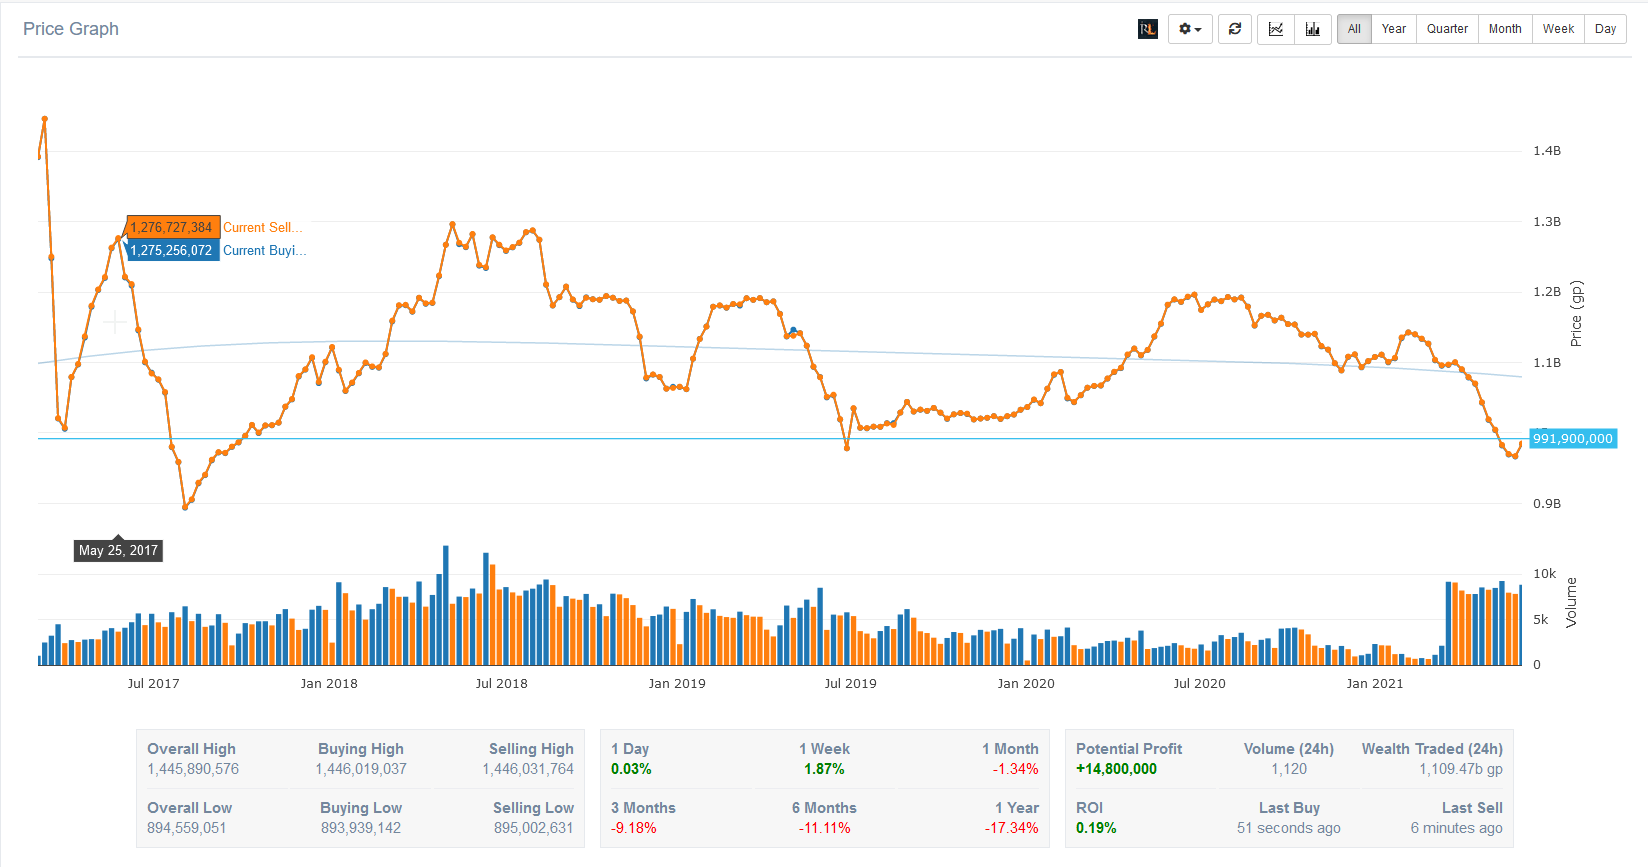Image resolution: width=1648 pixels, height=867 pixels.
Task: Refresh the price graph data
Action: (x=1235, y=29)
